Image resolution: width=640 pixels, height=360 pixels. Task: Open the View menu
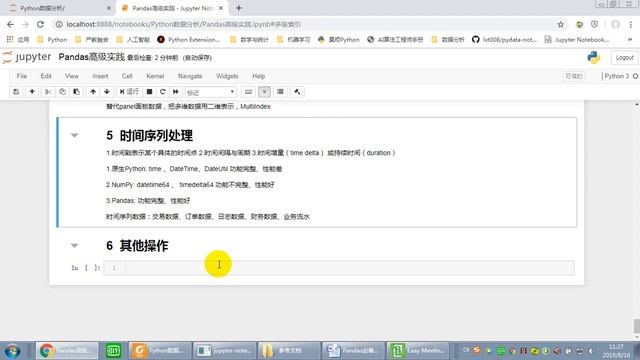pos(71,76)
